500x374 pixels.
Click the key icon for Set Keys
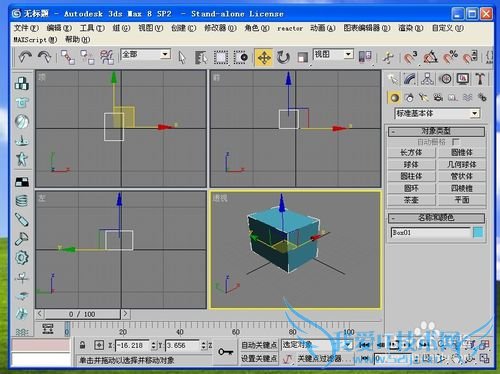pos(225,351)
